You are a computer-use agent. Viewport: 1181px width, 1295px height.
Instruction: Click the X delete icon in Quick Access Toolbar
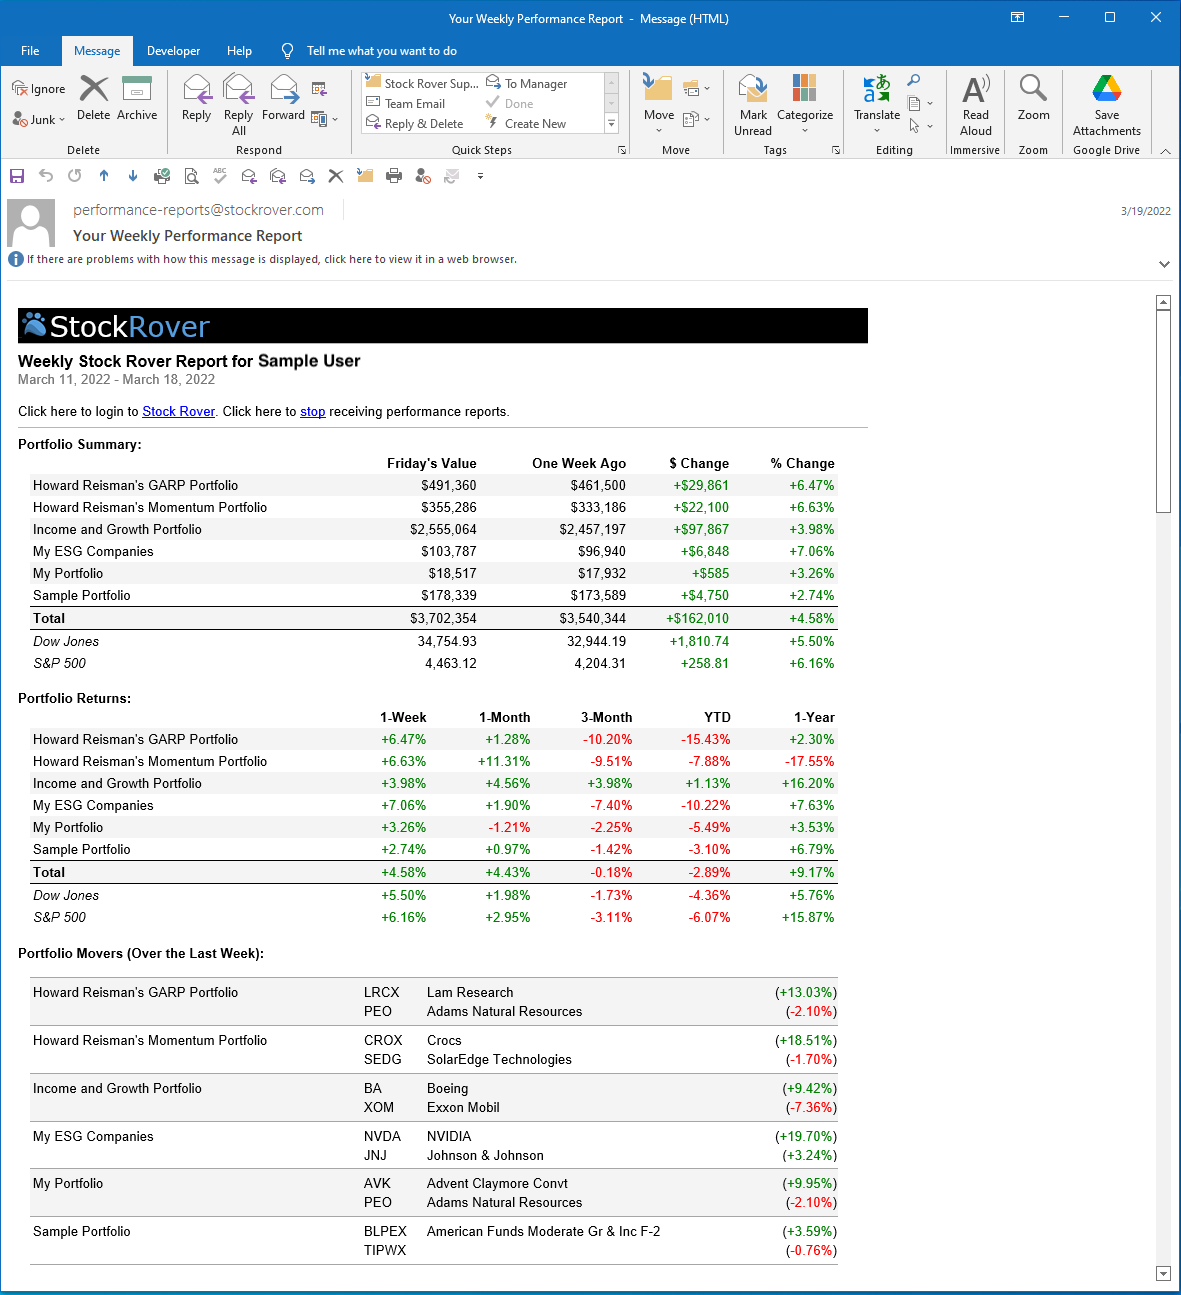[336, 176]
